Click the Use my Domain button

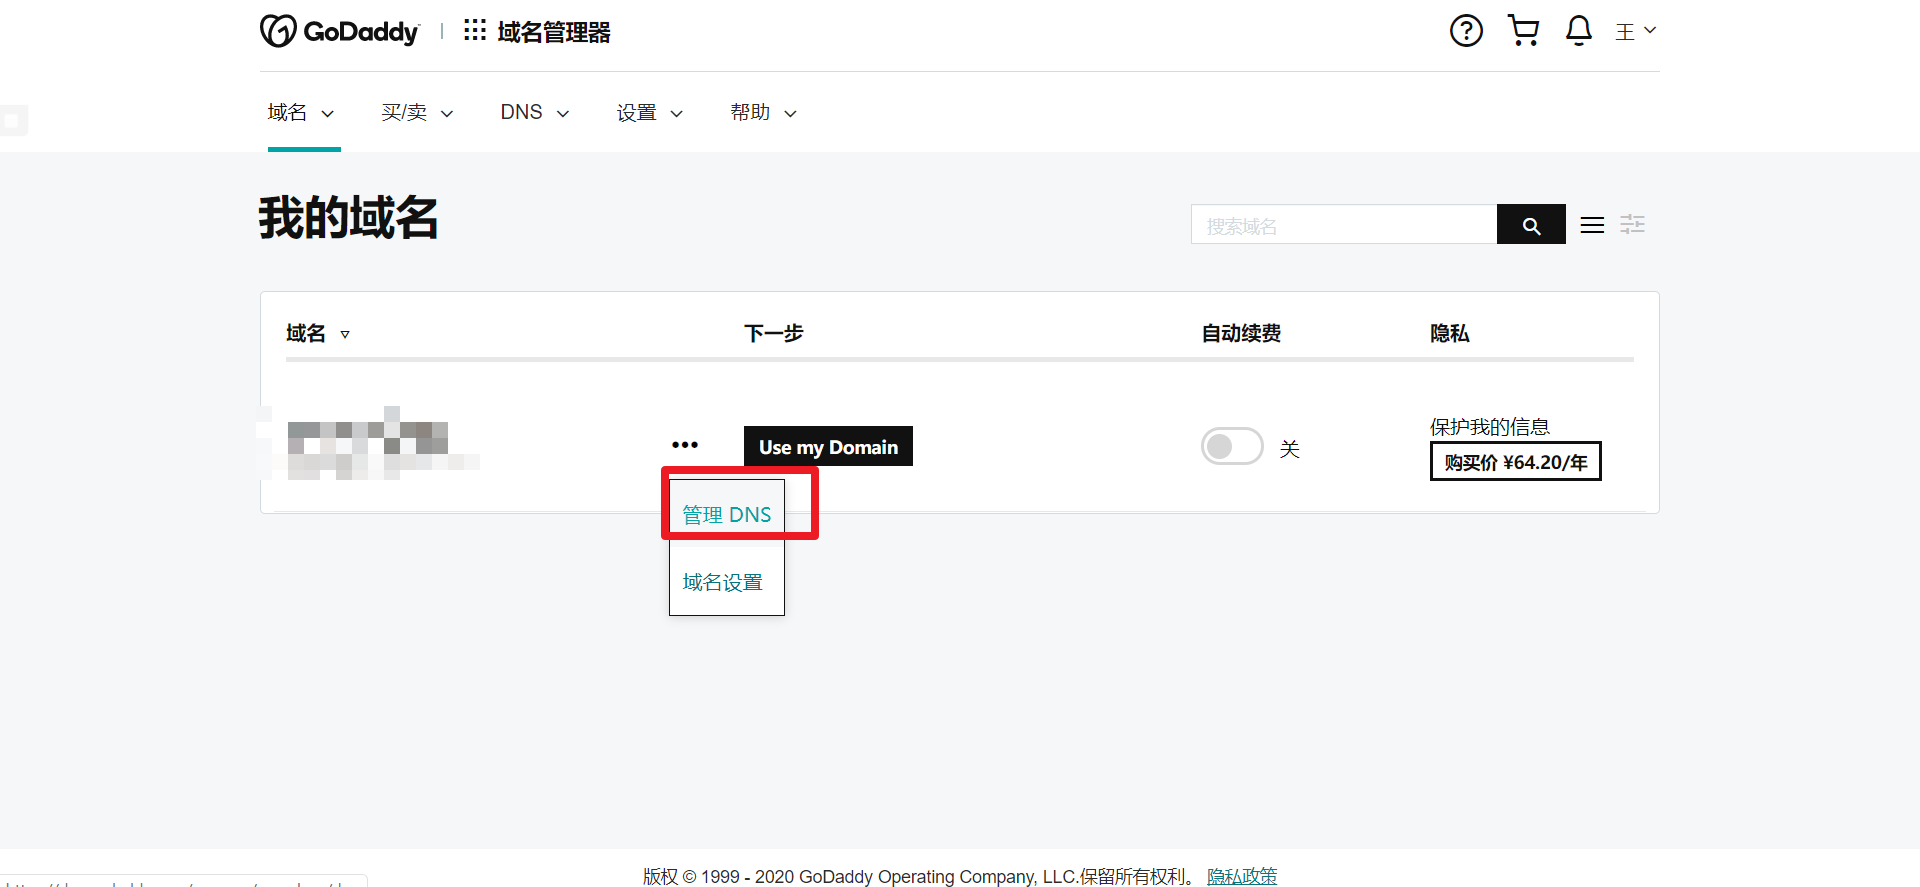click(x=828, y=446)
